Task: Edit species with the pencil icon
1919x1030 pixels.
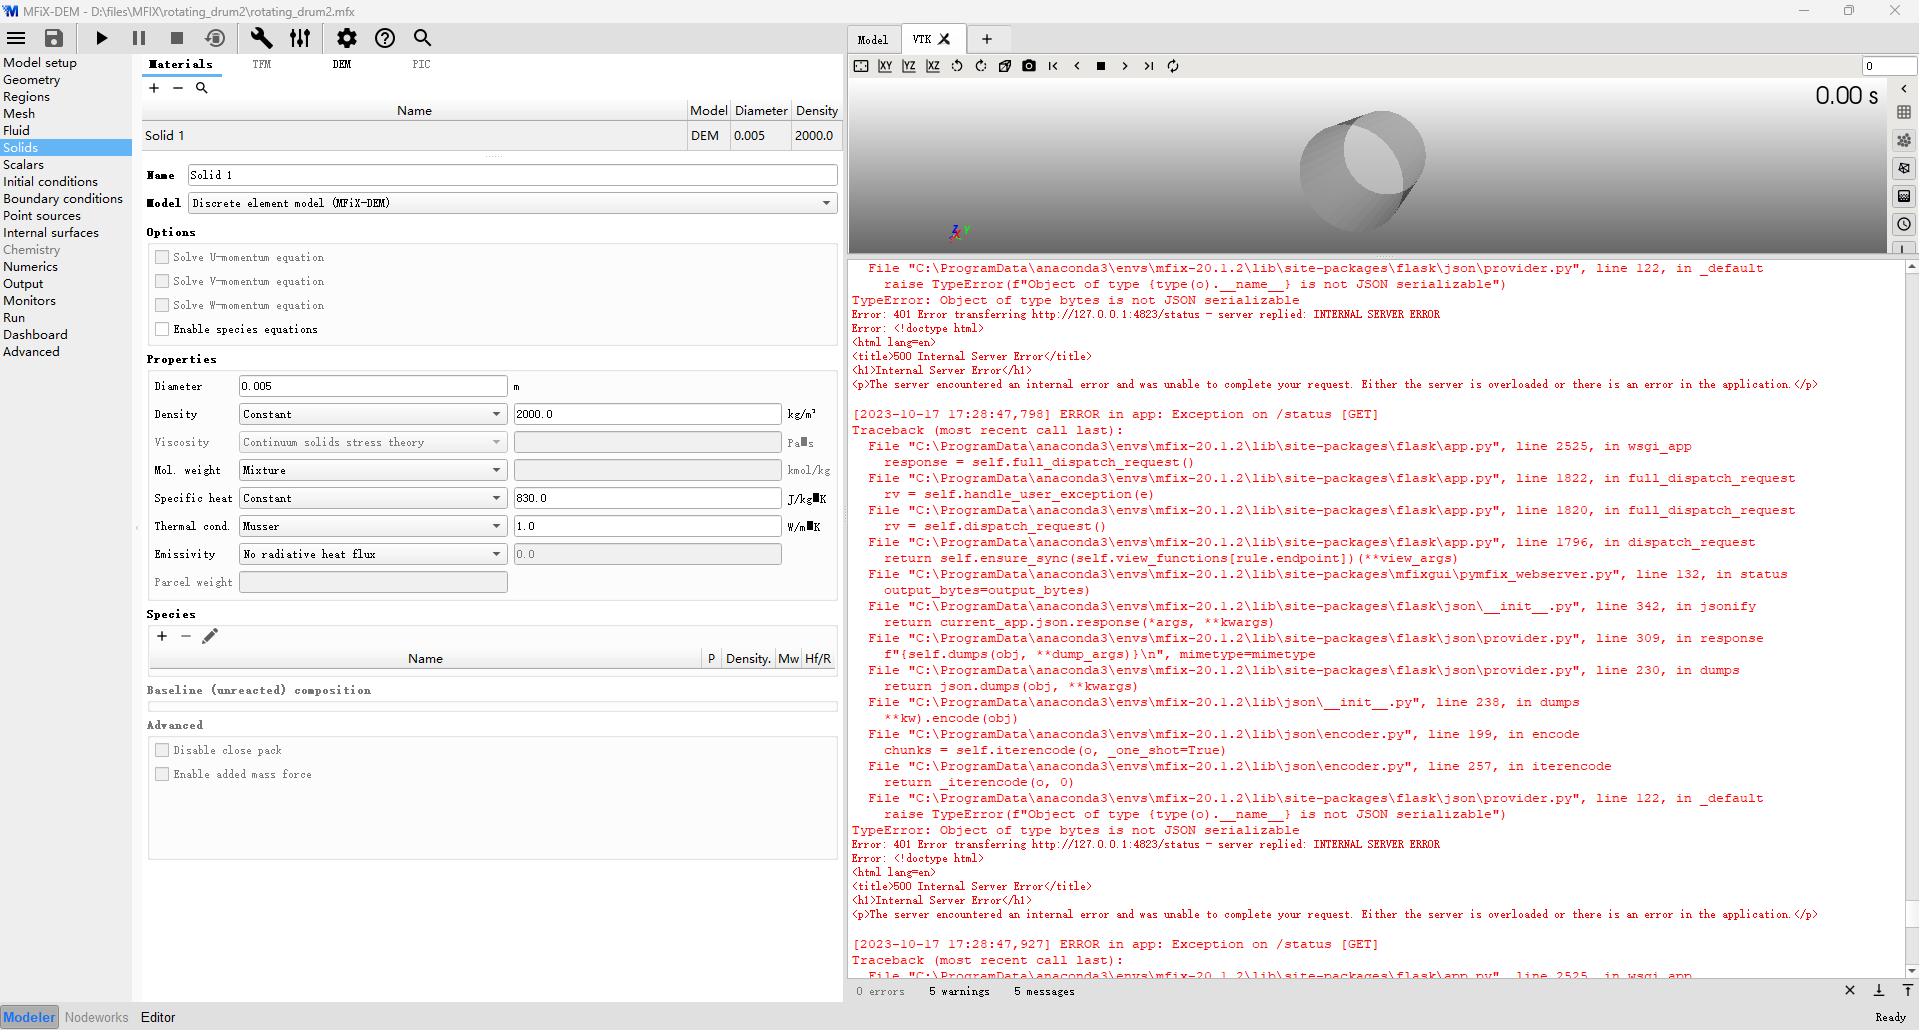Action: click(x=210, y=637)
